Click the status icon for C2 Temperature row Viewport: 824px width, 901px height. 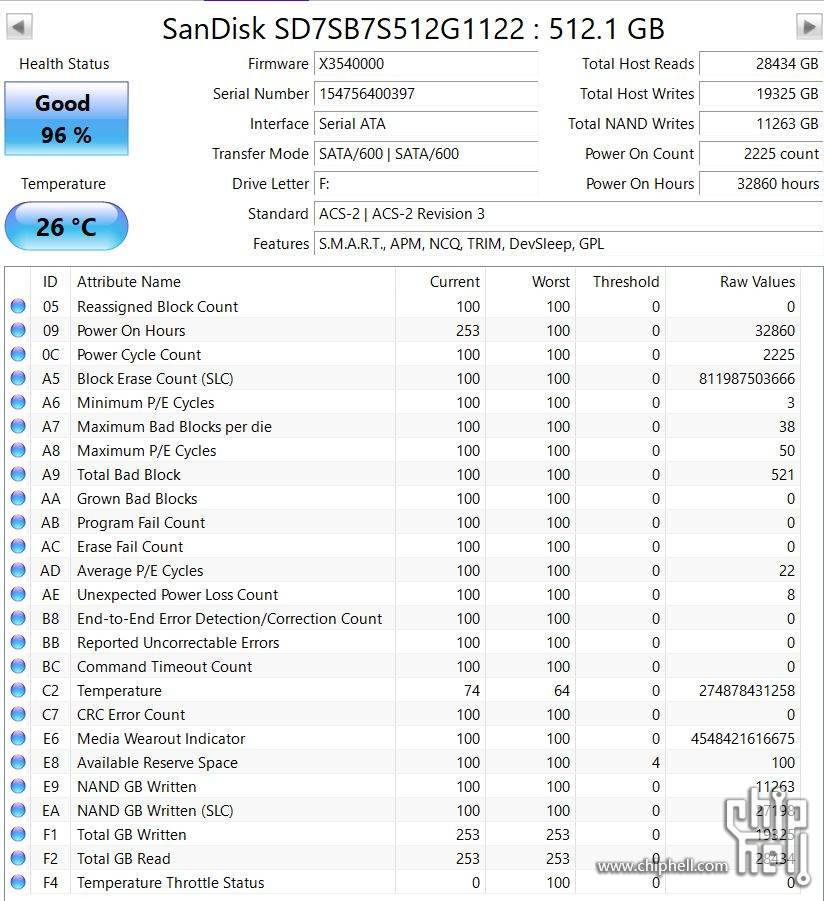pos(18,690)
